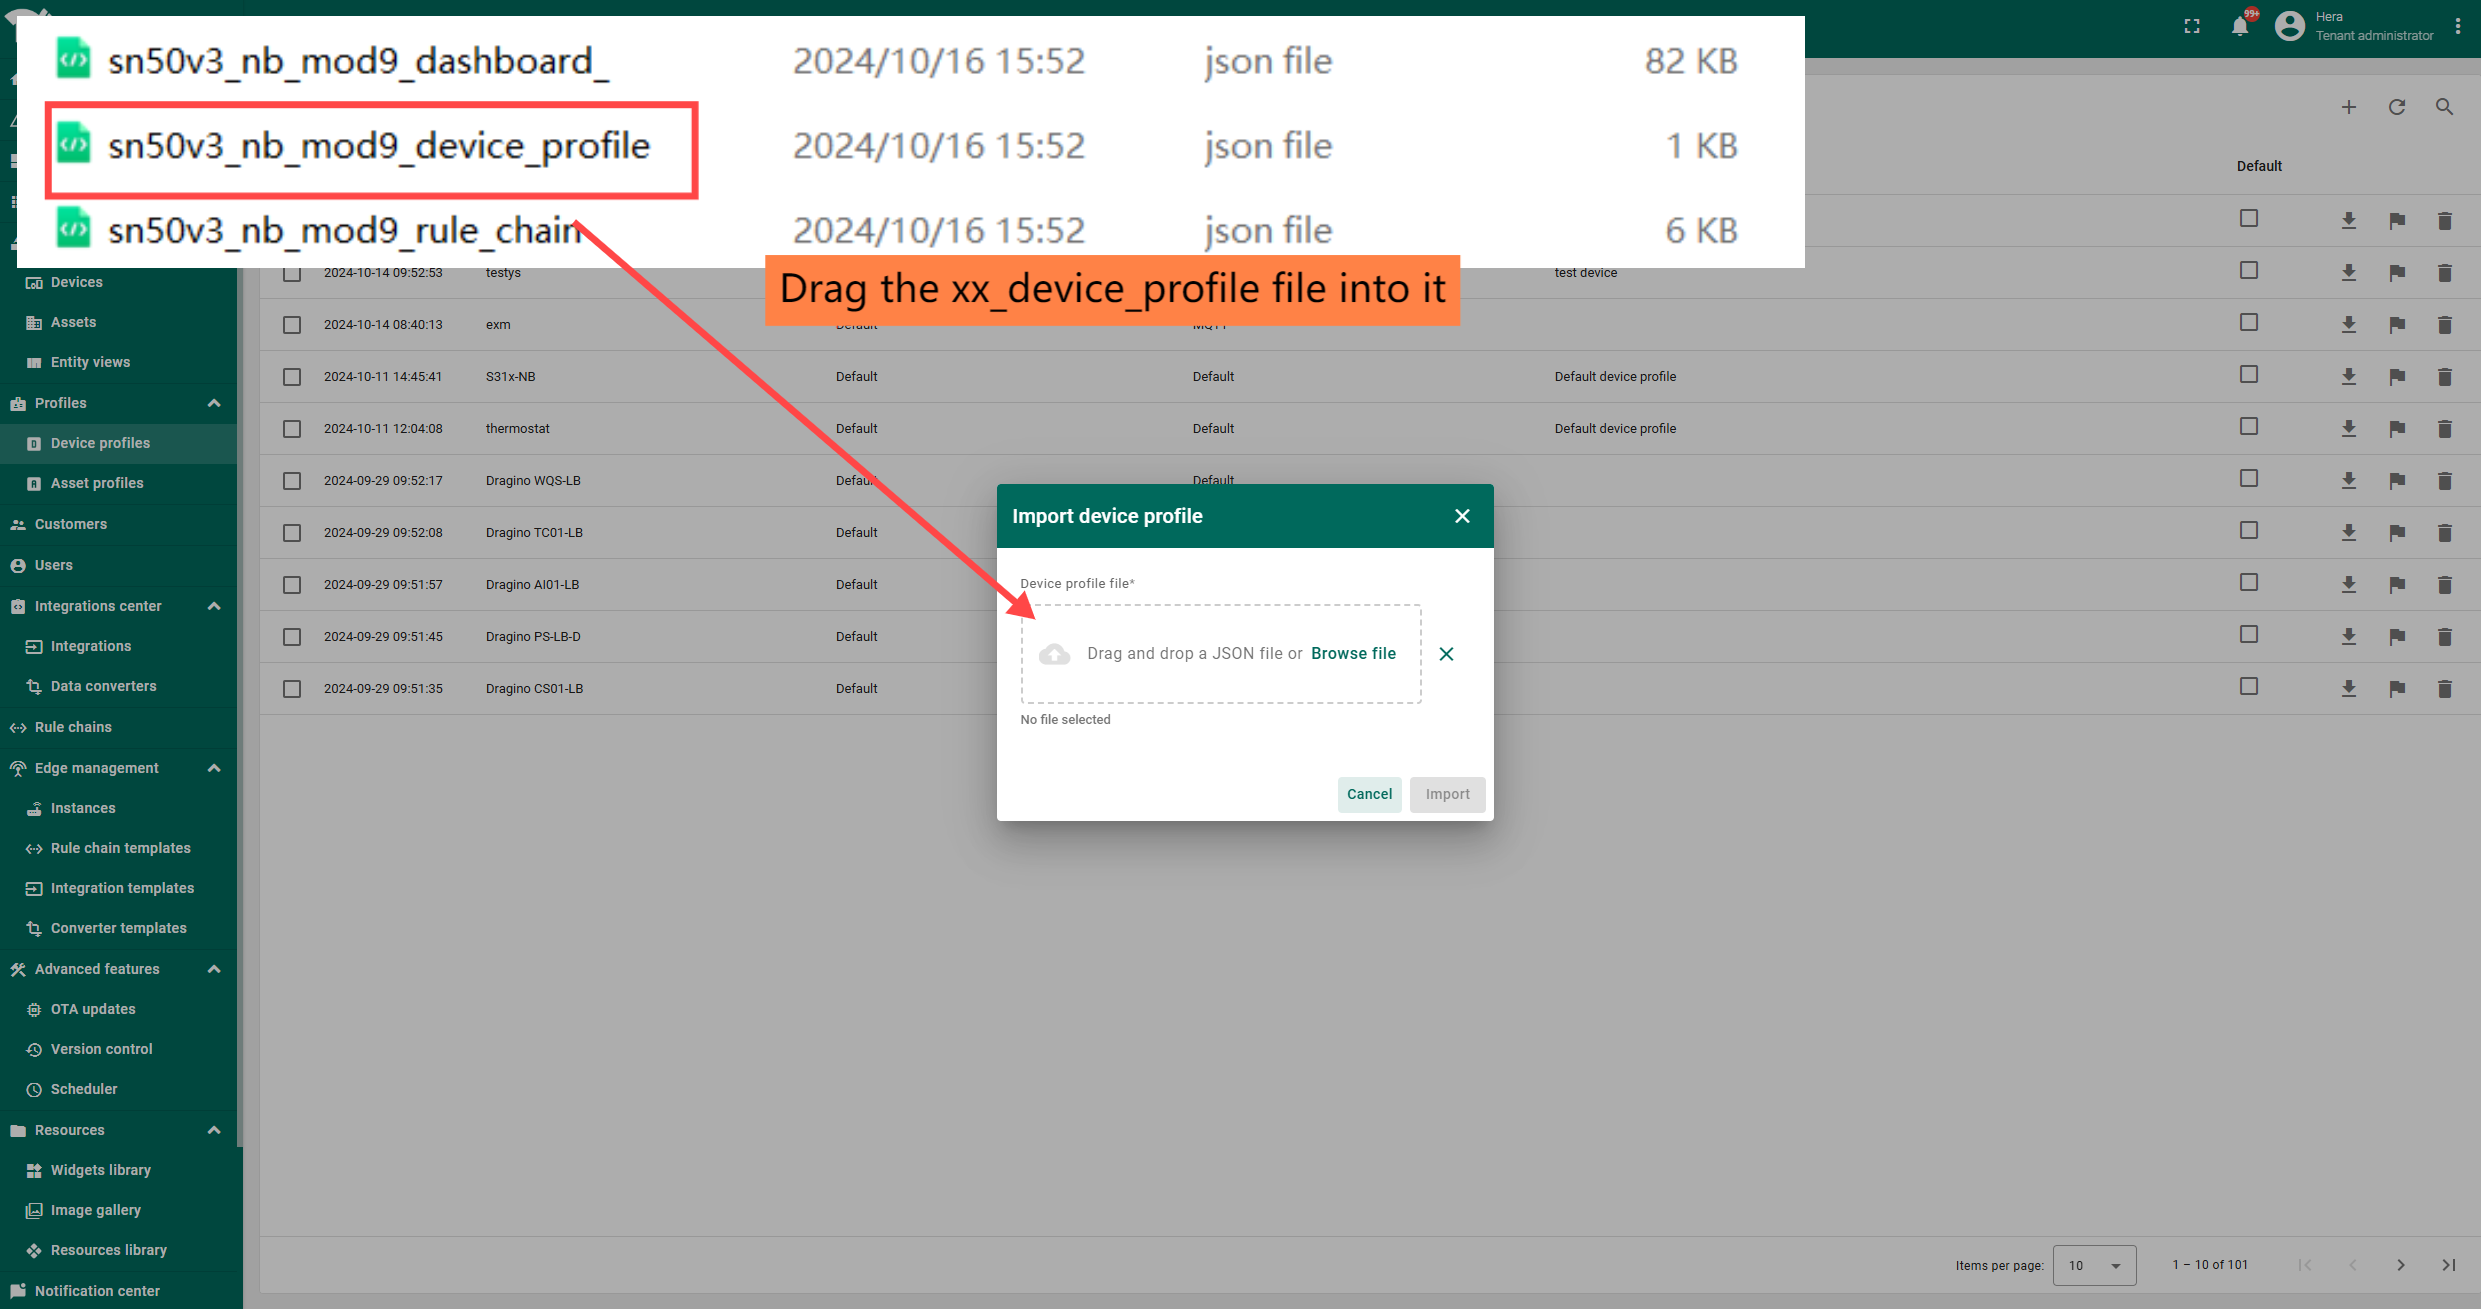Click the Browse file link

tap(1353, 653)
